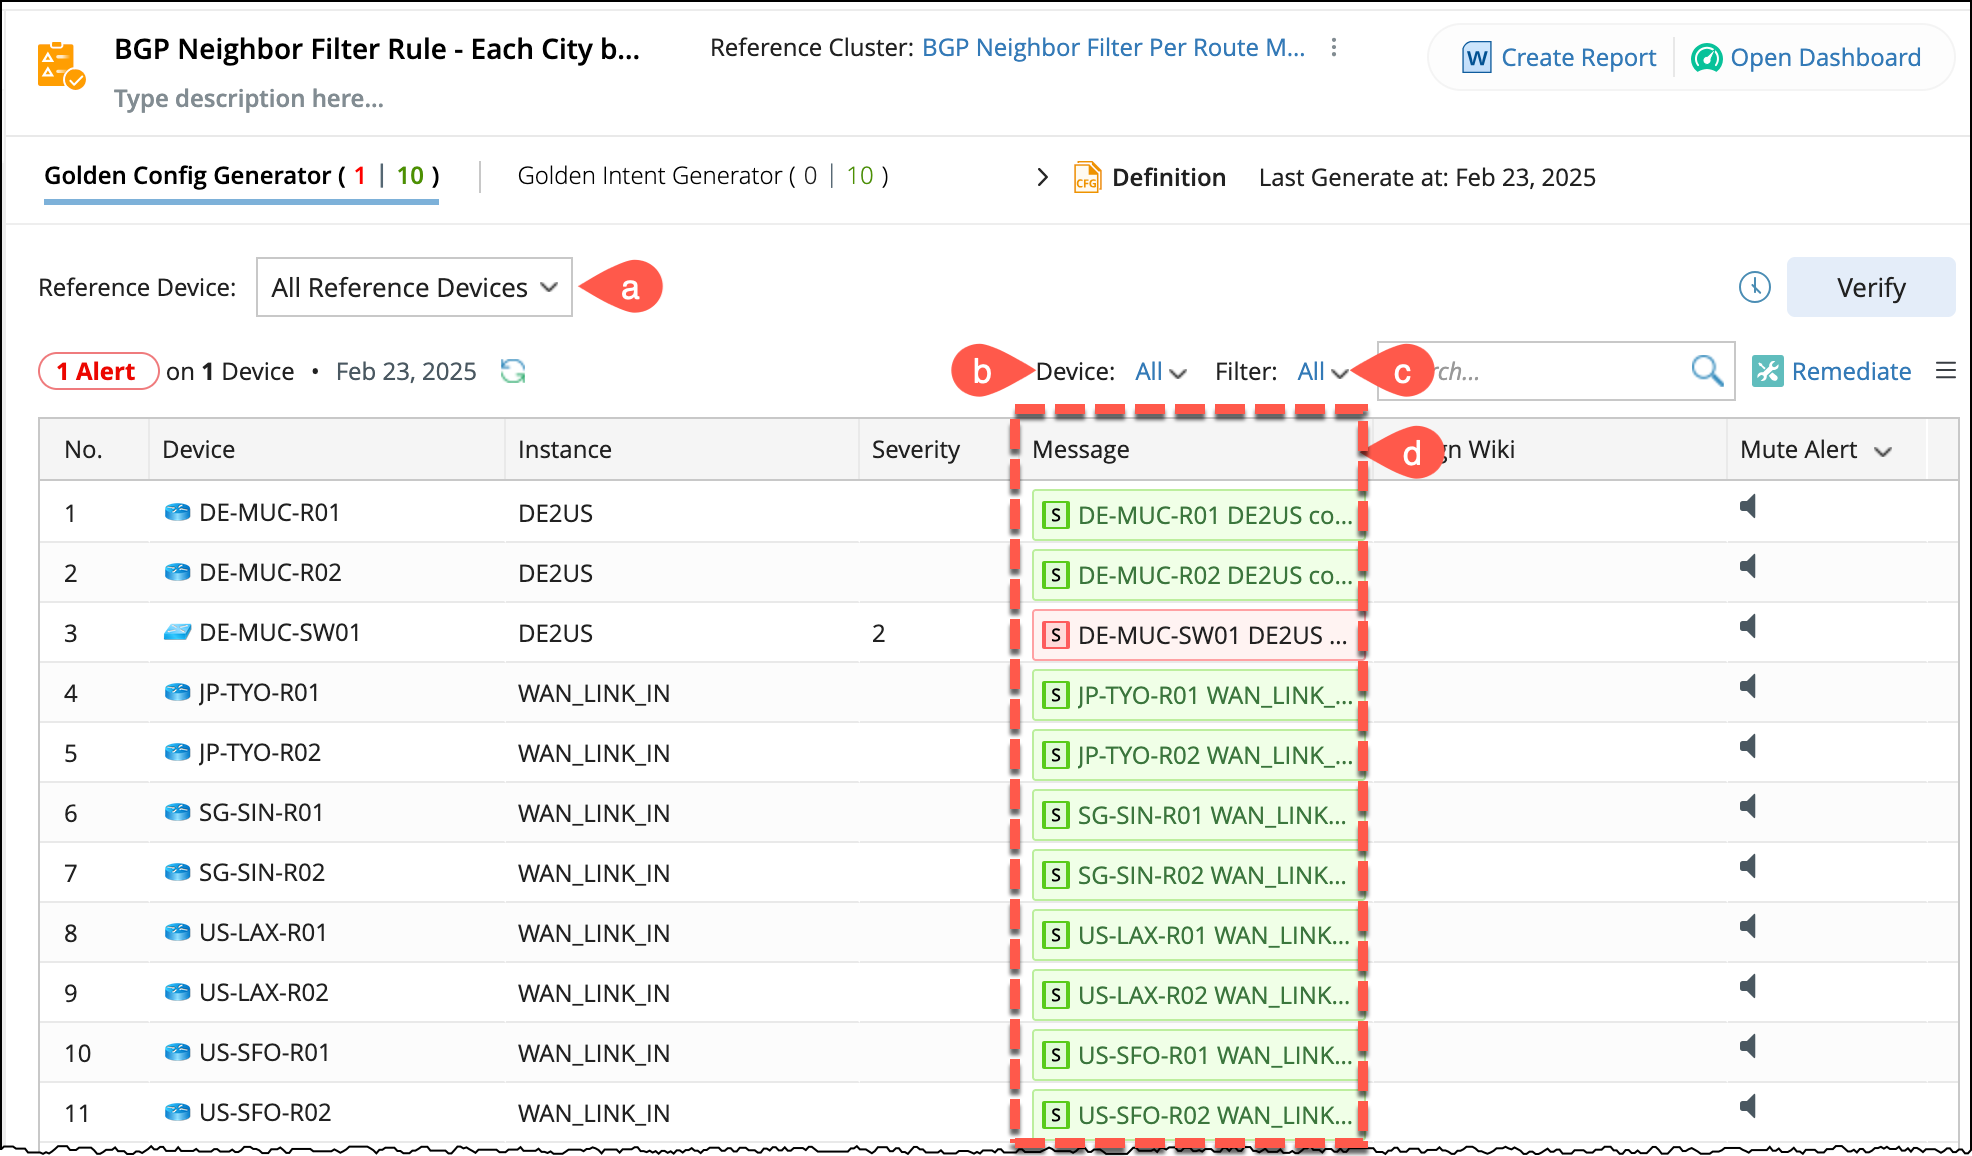Viewport: 1972px width, 1156px height.
Task: Click the Verify button
Action: (1870, 288)
